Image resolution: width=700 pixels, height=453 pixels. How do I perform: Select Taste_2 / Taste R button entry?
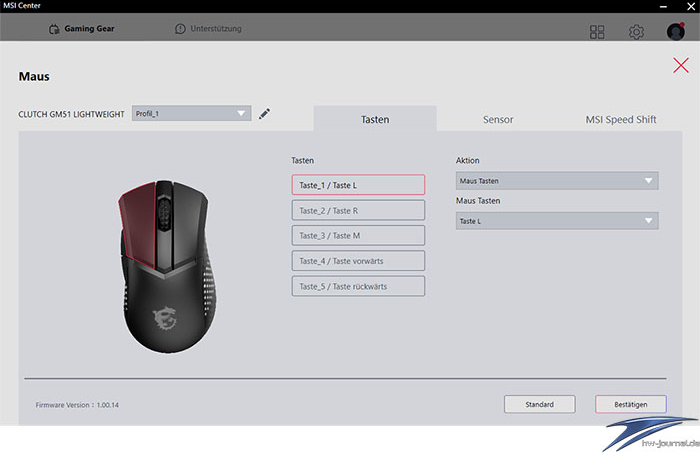tap(358, 210)
